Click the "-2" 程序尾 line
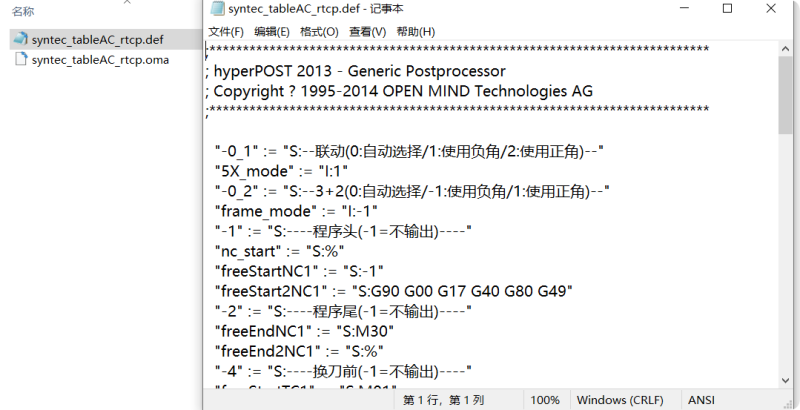 [x=343, y=311]
